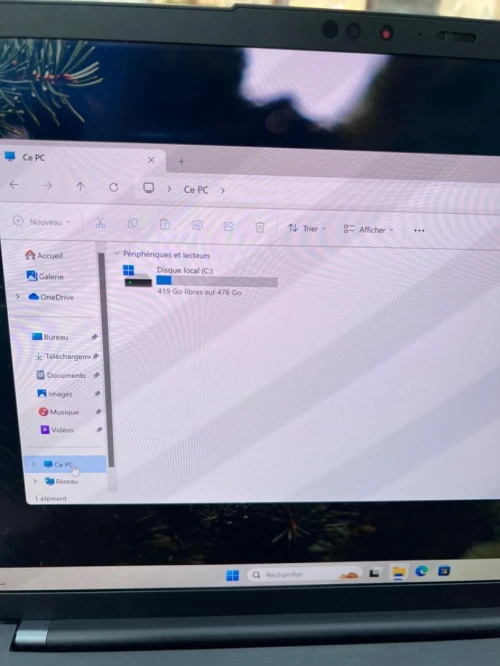Click chevron after Ce PC in address bar
Screen dimensions: 500x666
(x=223, y=191)
